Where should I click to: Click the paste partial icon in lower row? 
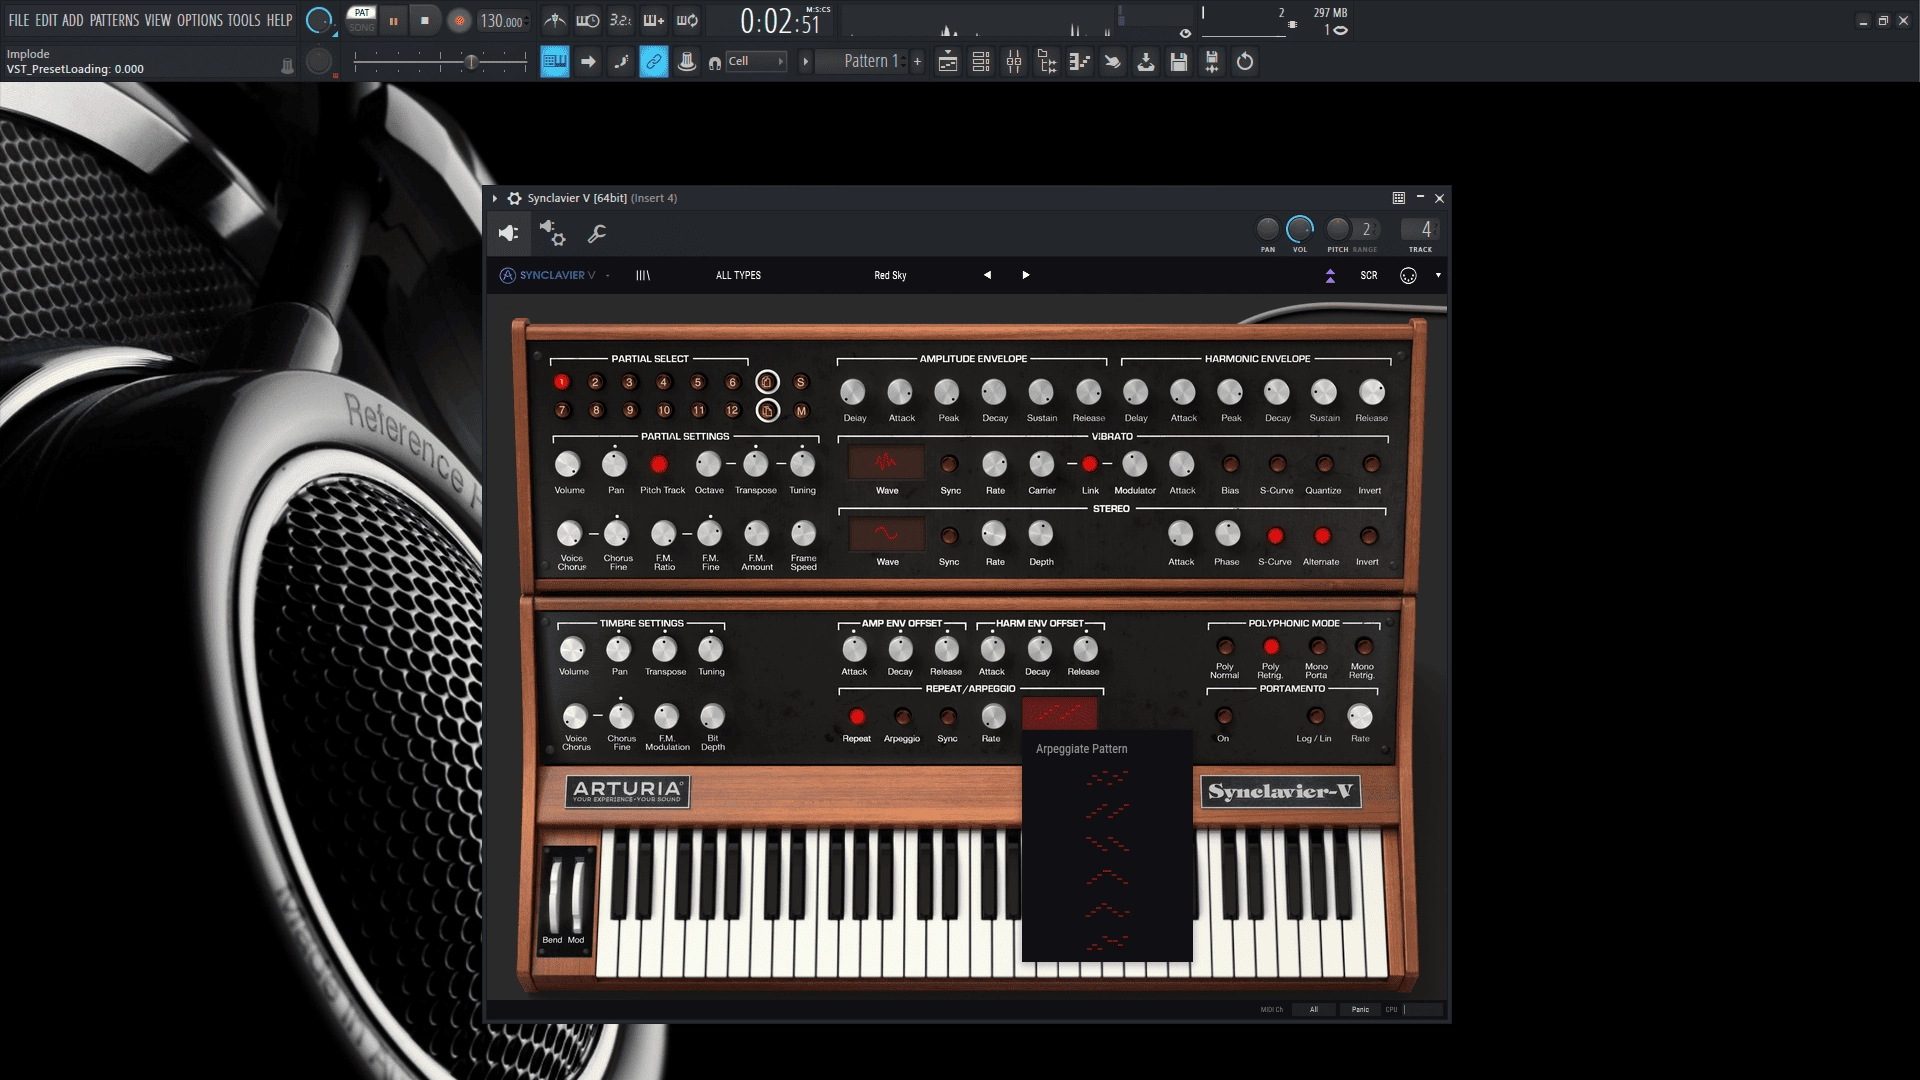coord(767,411)
